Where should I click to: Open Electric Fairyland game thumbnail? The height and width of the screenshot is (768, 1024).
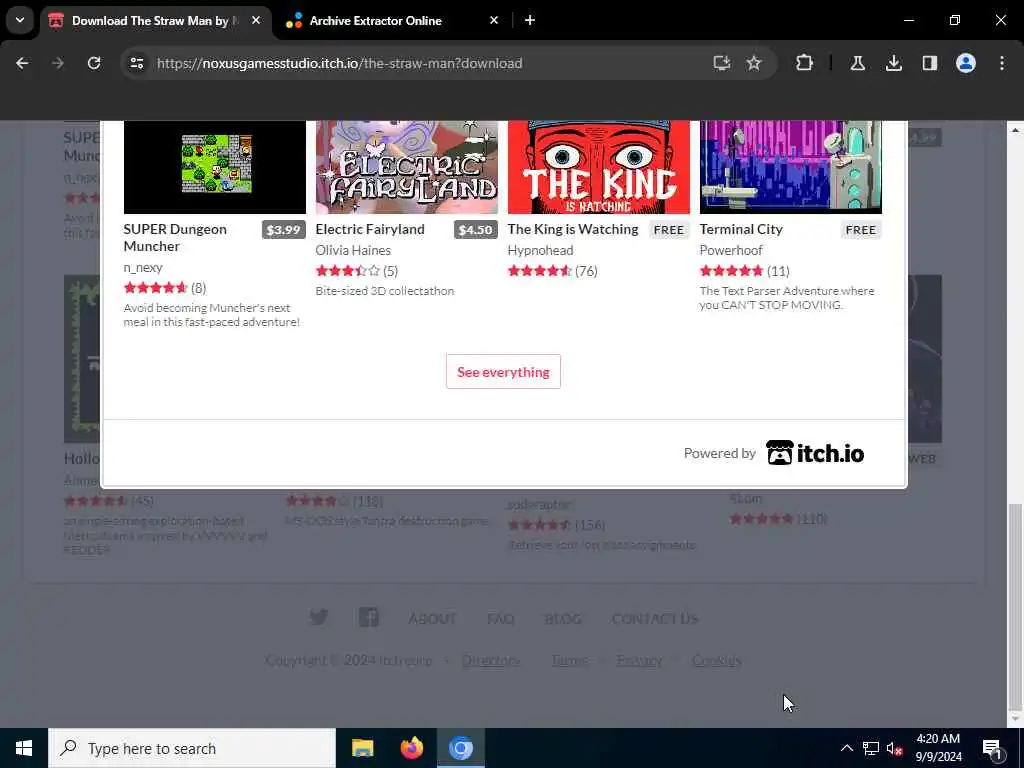407,167
